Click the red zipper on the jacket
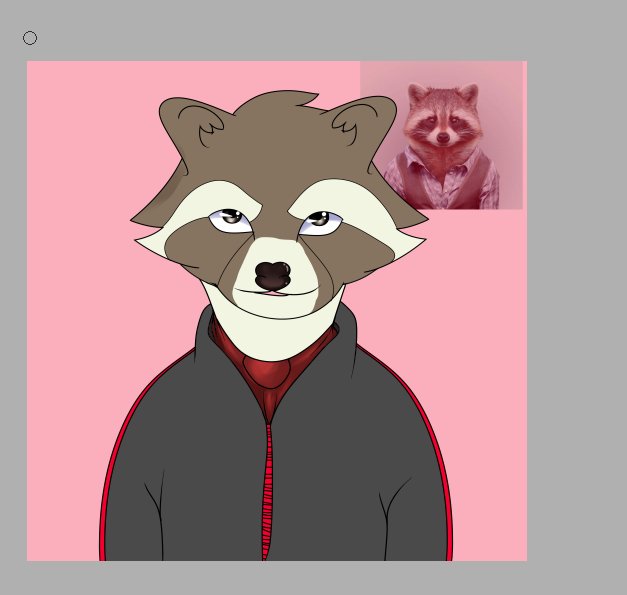This screenshot has width=627, height=595. point(267,492)
